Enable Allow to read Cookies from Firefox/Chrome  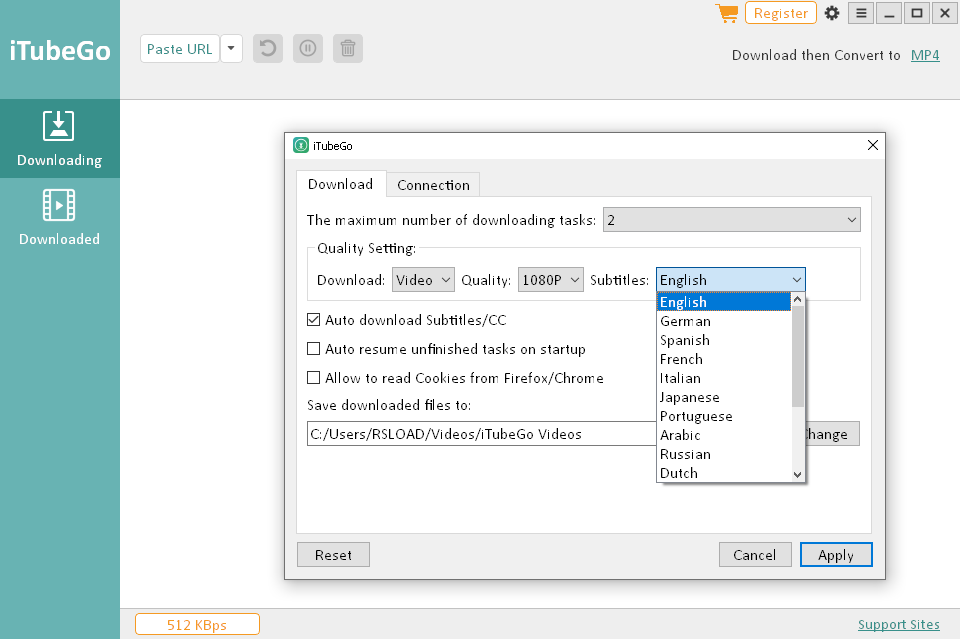(x=313, y=378)
